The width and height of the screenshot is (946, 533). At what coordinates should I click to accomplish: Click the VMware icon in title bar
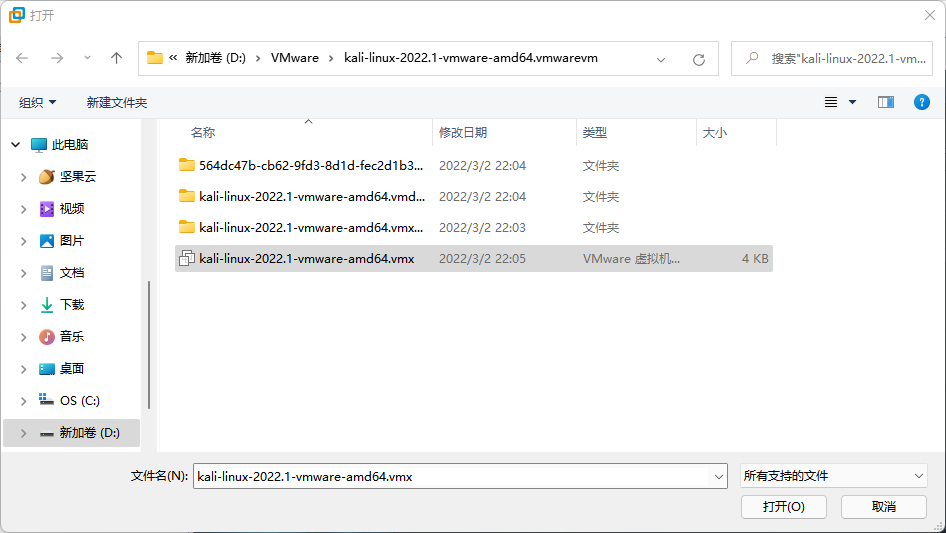(17, 15)
